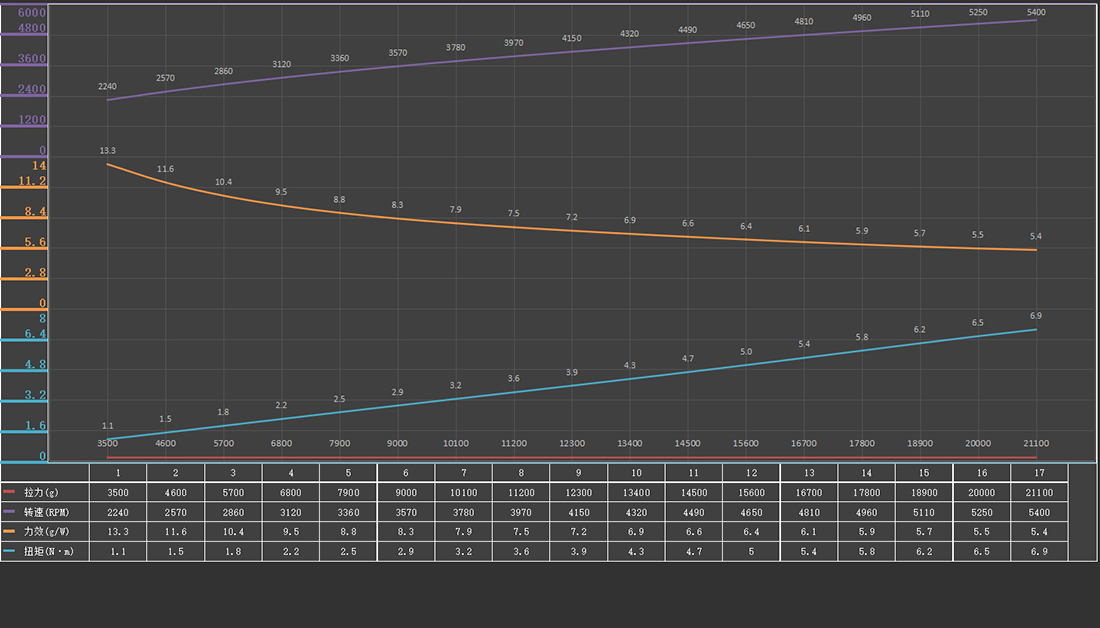Viewport: 1100px width, 628px height.
Task: Click the 6.9 data label on the cyan line
Action: coord(1036,316)
